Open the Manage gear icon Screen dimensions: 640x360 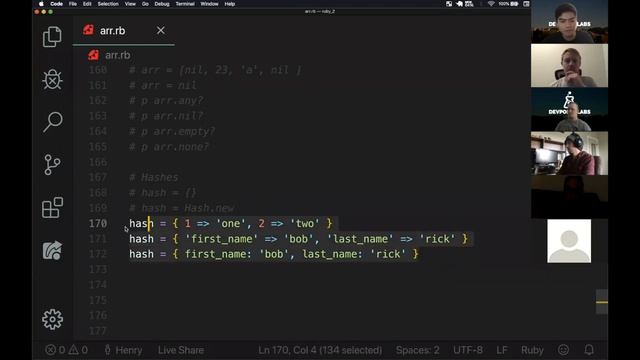click(52, 319)
